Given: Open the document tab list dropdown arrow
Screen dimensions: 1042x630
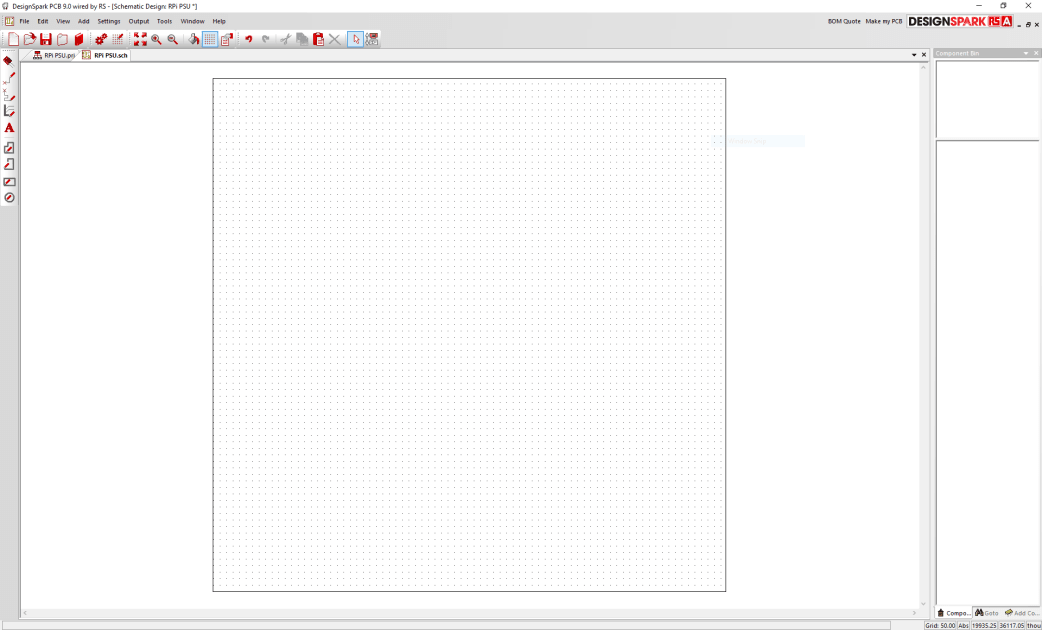Looking at the screenshot, I should 914,55.
